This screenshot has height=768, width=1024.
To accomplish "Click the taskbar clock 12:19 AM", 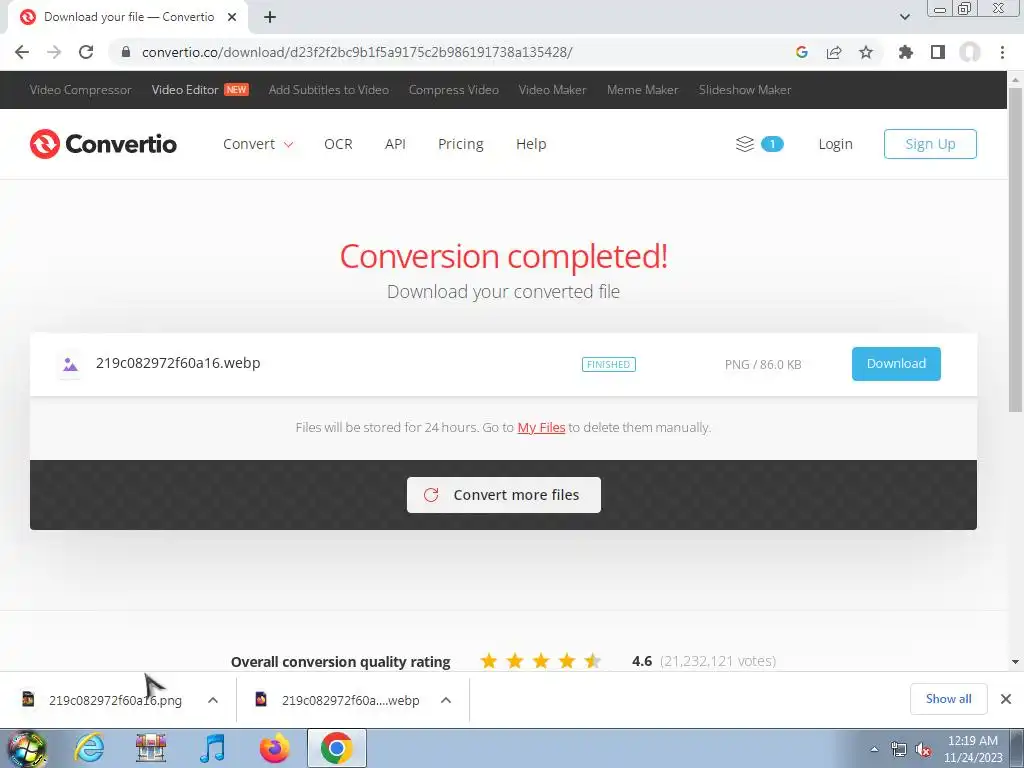I will pyautogui.click(x=972, y=741).
